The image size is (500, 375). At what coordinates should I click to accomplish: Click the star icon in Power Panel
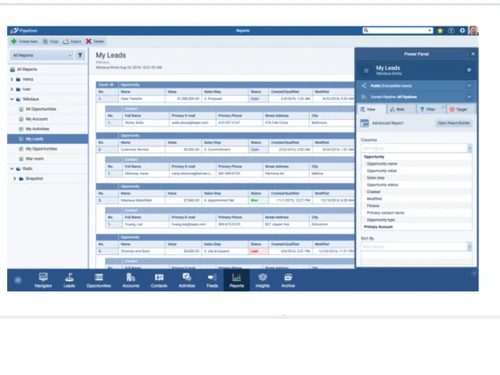pyautogui.click(x=366, y=70)
